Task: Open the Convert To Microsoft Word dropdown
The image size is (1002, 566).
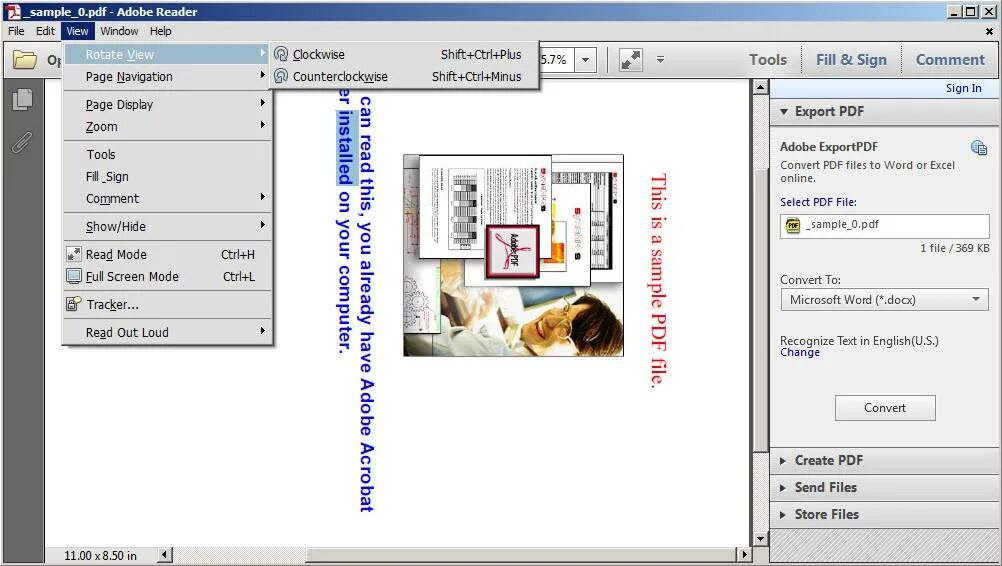Action: pyautogui.click(x=884, y=300)
